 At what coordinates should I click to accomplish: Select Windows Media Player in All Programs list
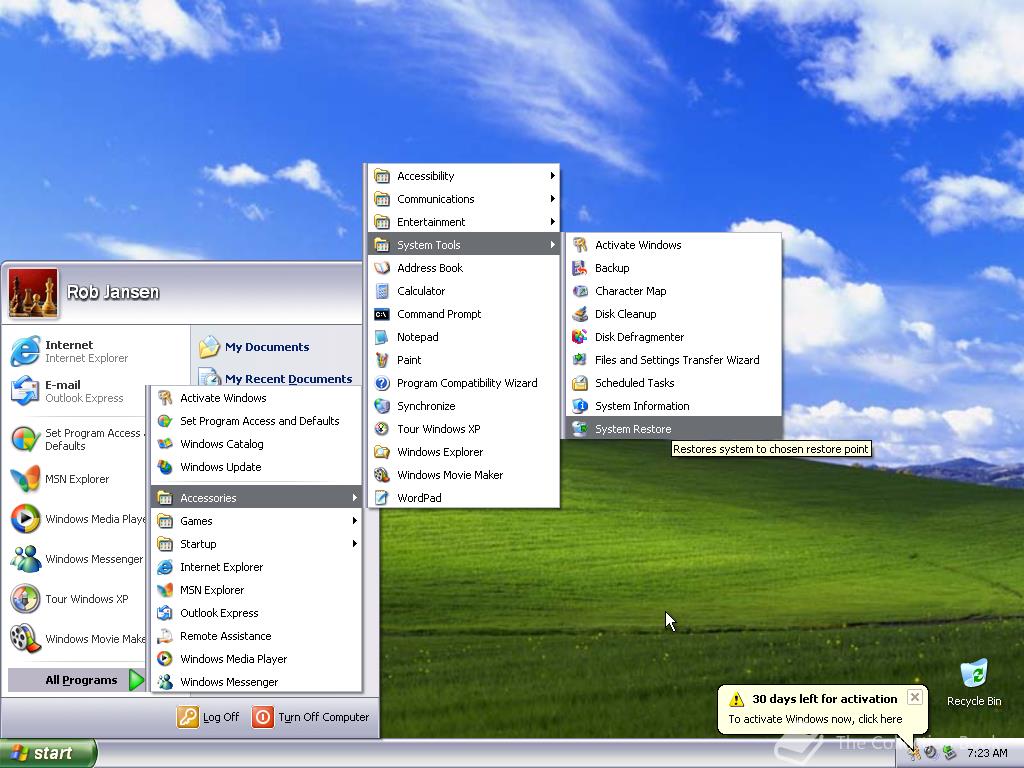point(257,659)
